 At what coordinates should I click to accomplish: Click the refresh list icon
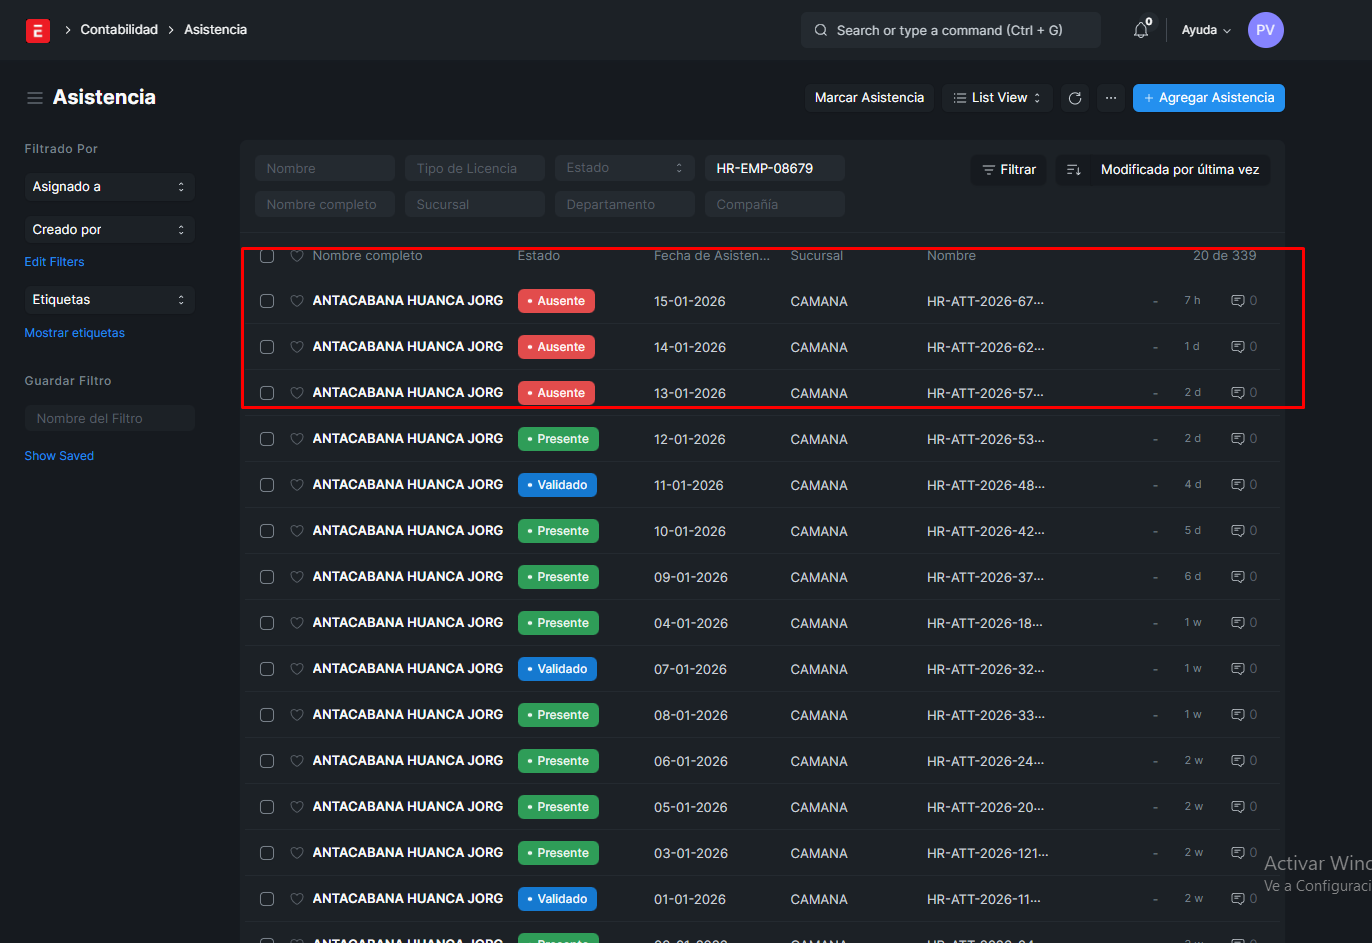pos(1075,98)
